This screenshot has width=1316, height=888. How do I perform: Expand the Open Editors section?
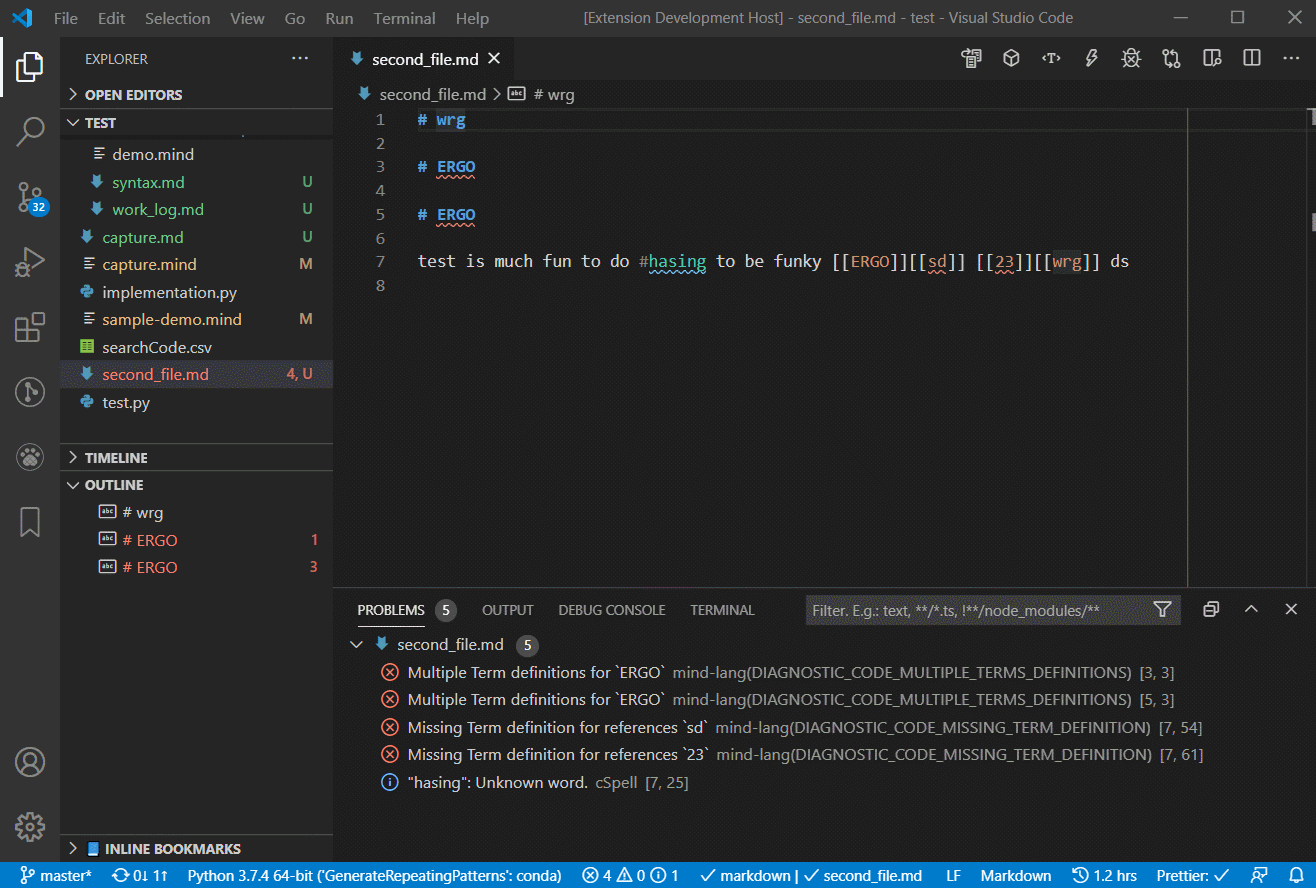[x=133, y=95]
